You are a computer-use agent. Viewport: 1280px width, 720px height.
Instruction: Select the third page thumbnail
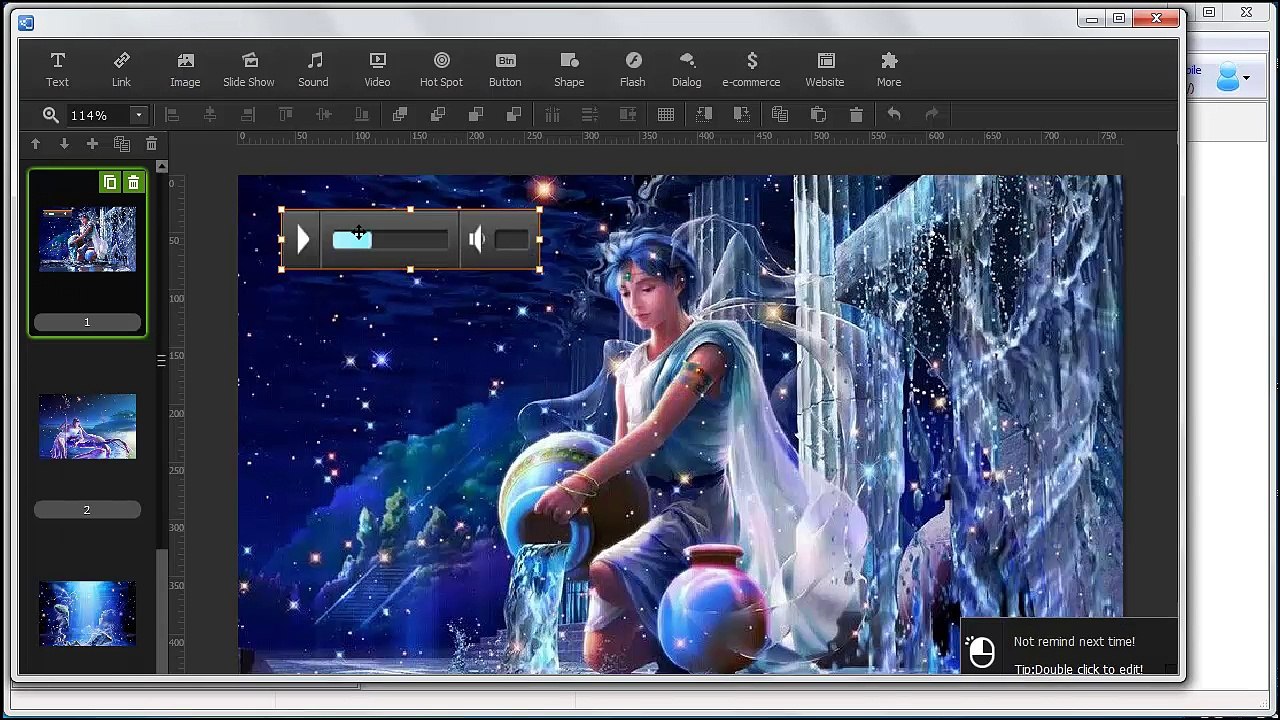coord(87,614)
